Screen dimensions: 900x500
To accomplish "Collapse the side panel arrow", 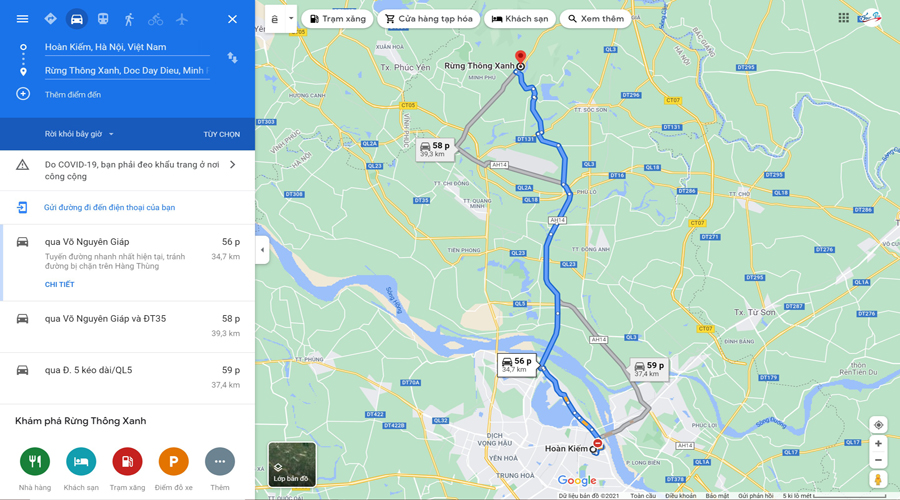I will click(262, 250).
